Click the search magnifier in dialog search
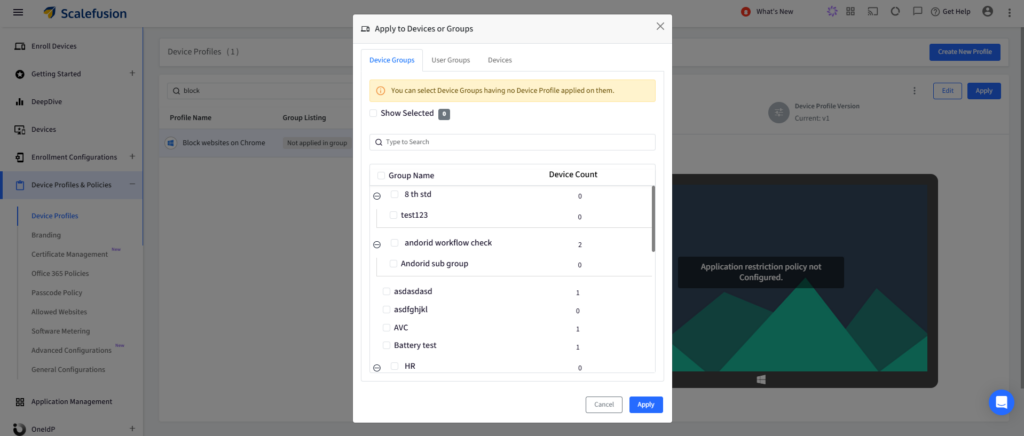This screenshot has width=1024, height=436. 379,142
